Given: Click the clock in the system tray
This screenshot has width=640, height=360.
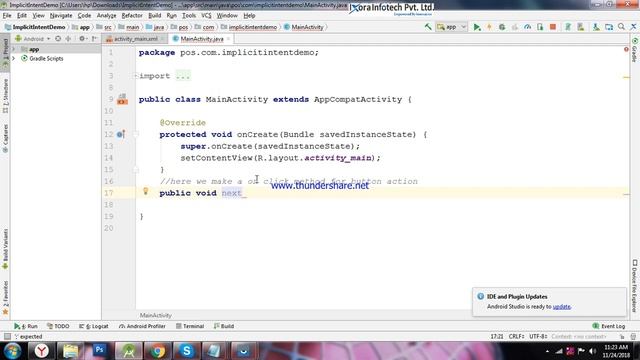Looking at the screenshot, I should coord(616,351).
